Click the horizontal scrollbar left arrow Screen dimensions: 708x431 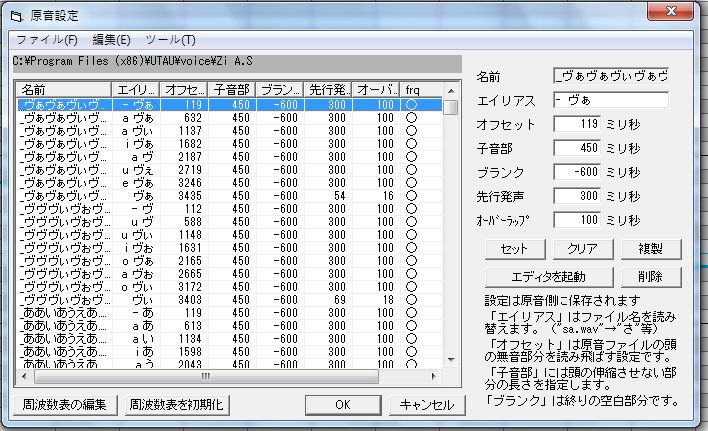(x=24, y=376)
